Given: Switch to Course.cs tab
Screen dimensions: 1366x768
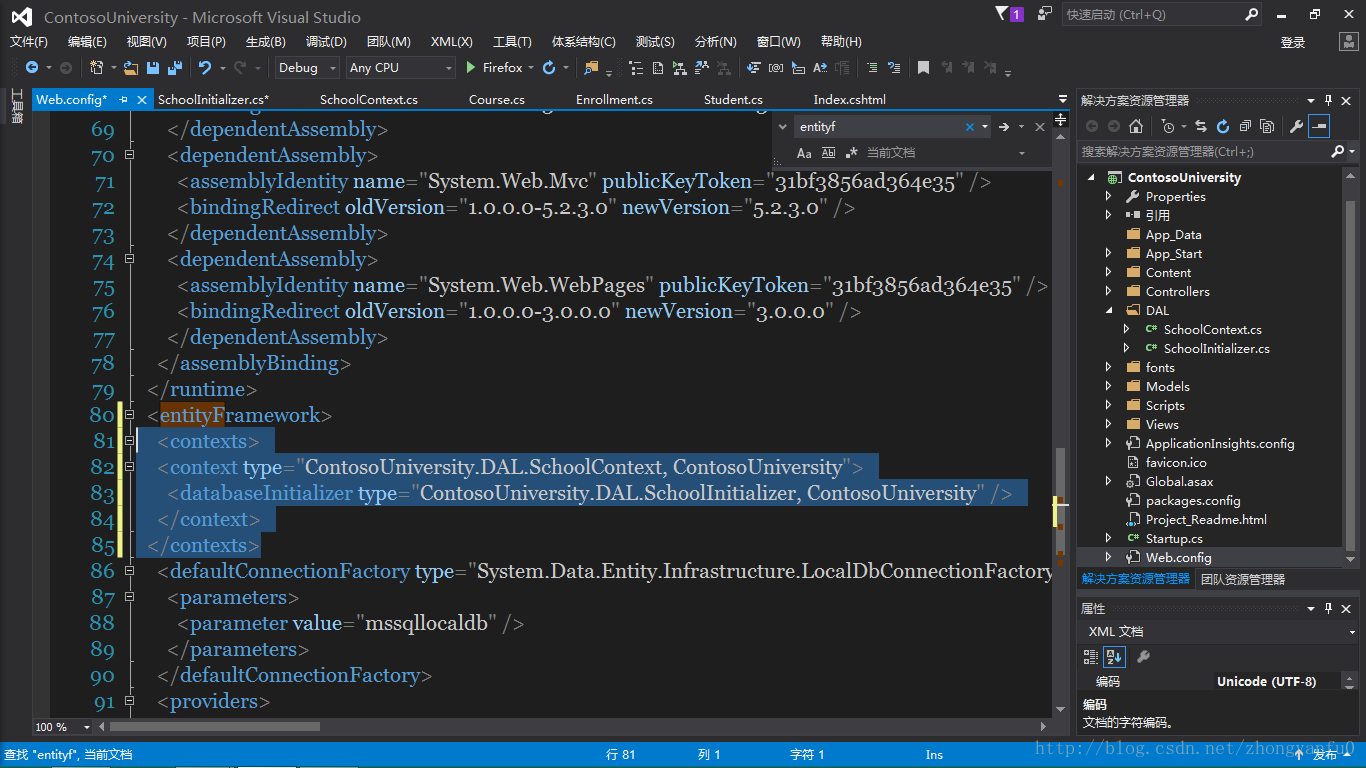Looking at the screenshot, I should (x=497, y=100).
